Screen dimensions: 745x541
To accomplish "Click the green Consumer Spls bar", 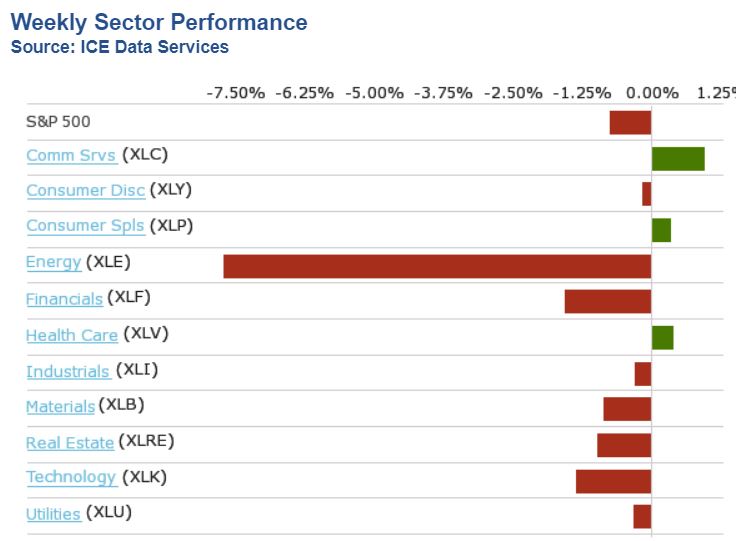I will [661, 230].
